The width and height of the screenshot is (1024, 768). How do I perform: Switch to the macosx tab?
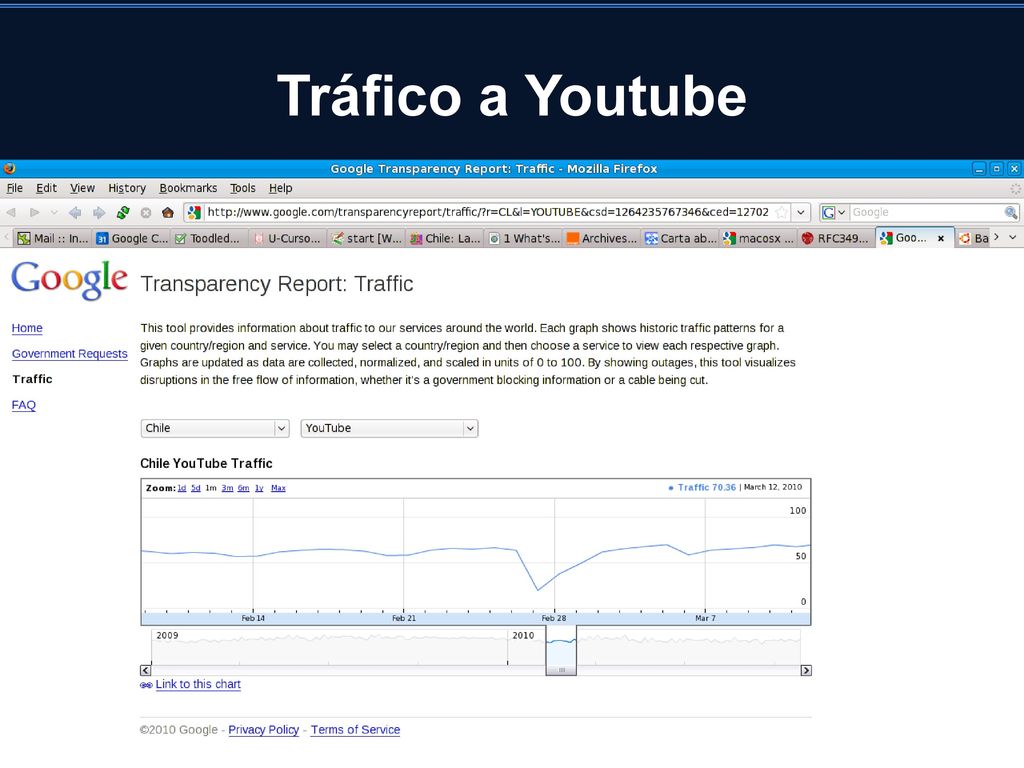click(760, 238)
